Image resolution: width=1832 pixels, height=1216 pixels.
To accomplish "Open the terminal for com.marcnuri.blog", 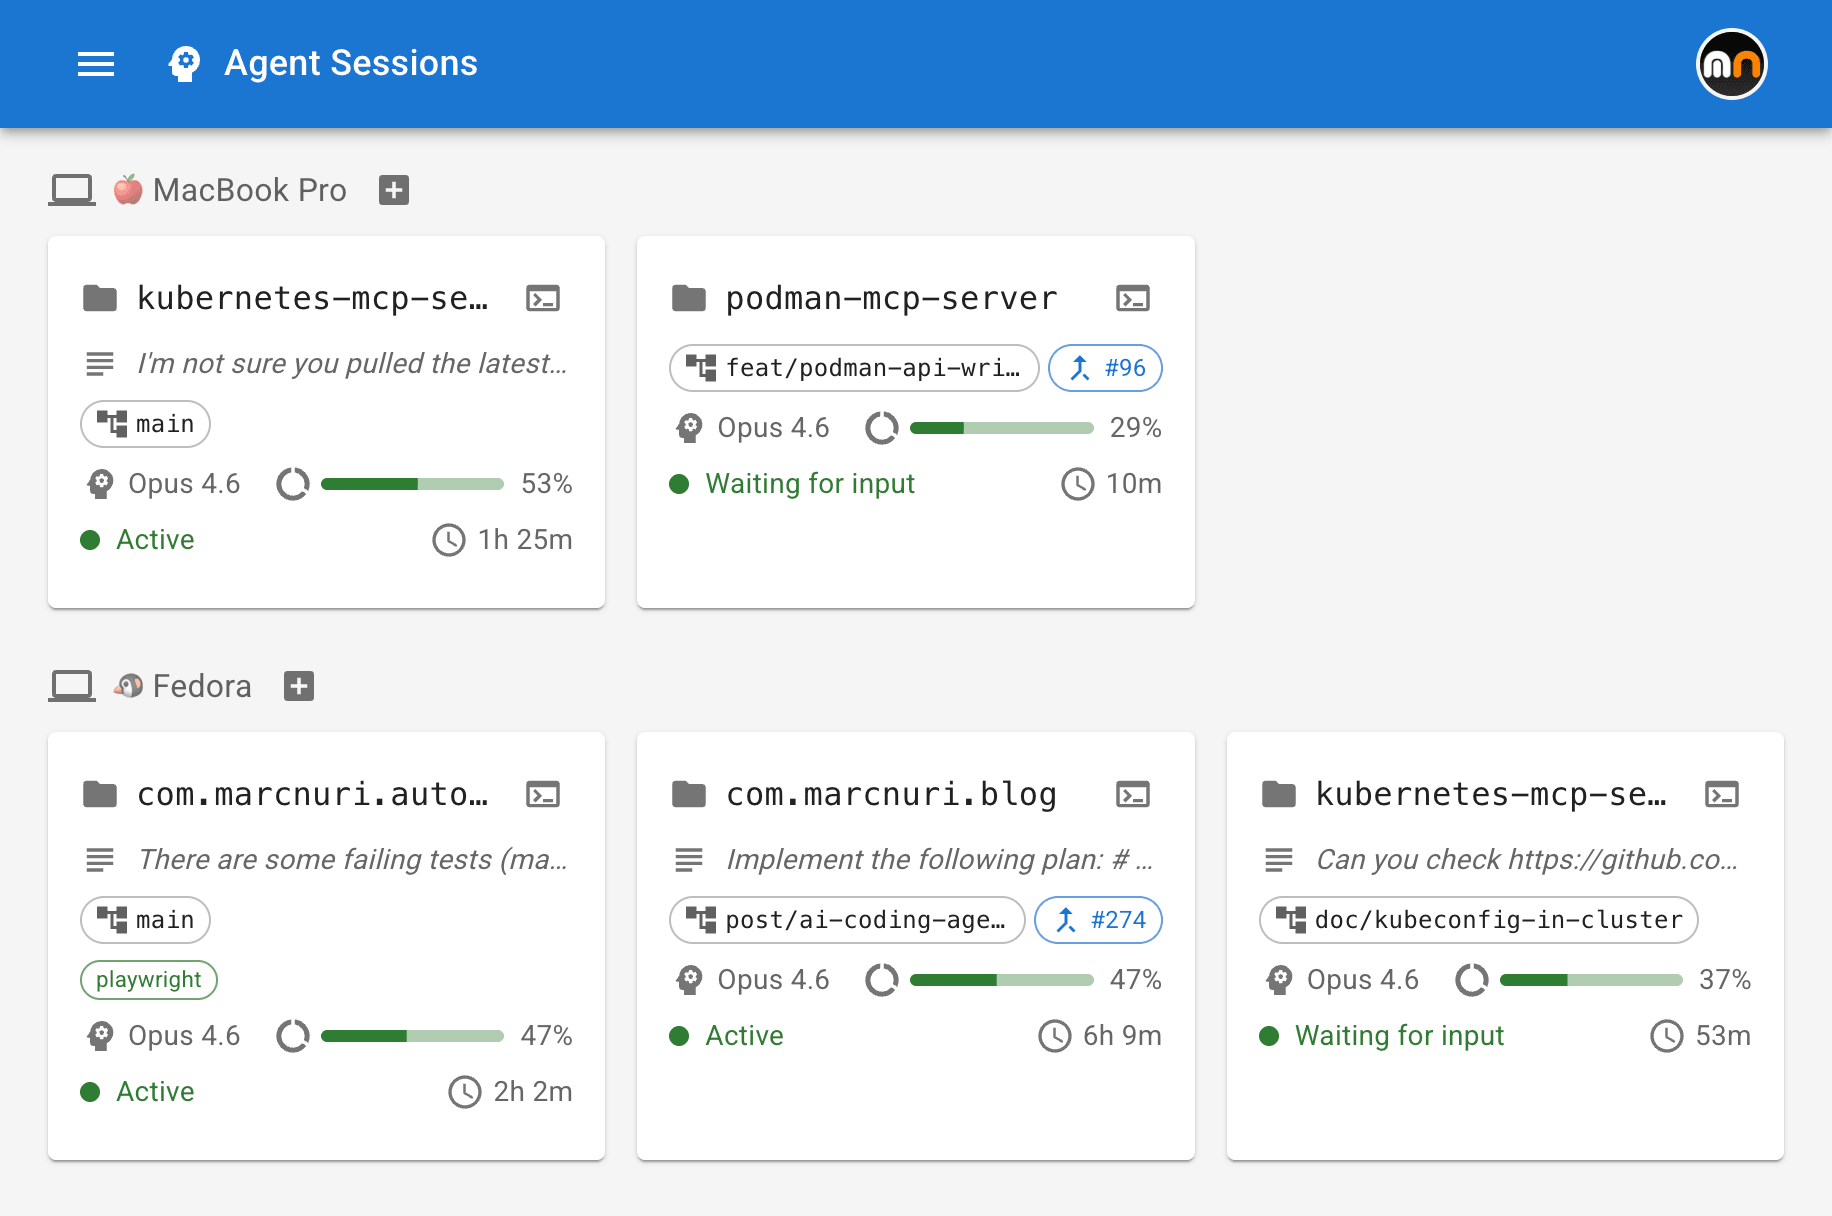I will pos(1133,794).
